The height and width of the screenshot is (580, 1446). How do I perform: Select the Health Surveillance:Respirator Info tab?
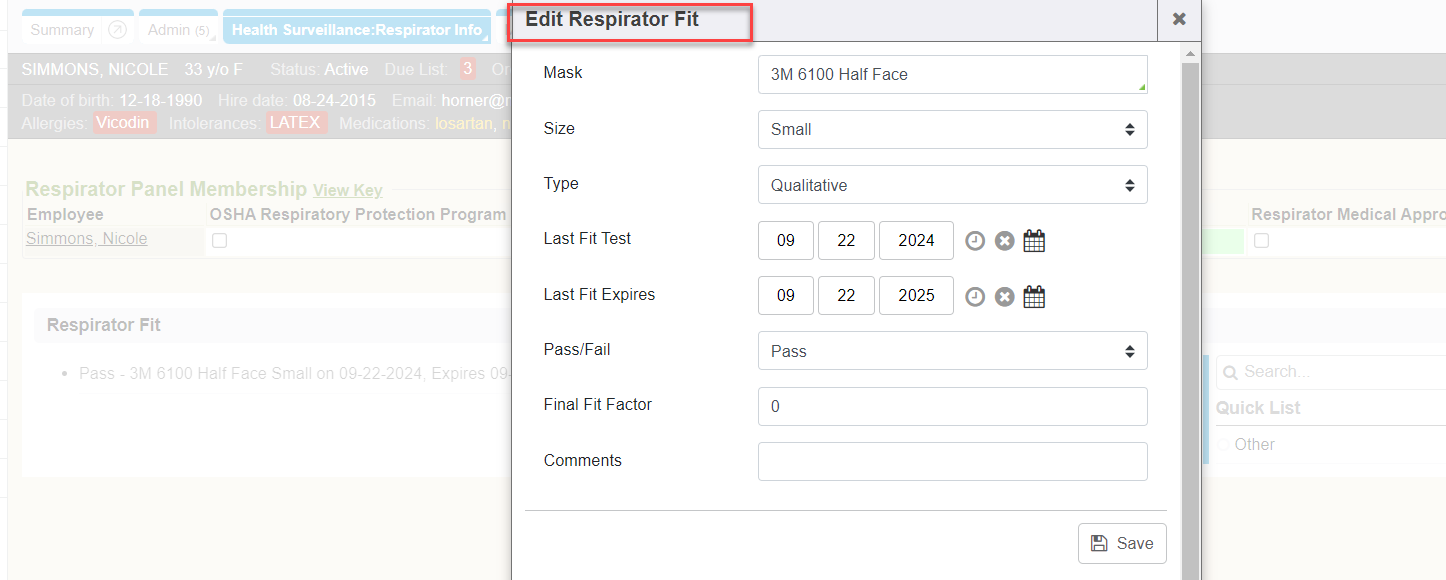pyautogui.click(x=356, y=30)
